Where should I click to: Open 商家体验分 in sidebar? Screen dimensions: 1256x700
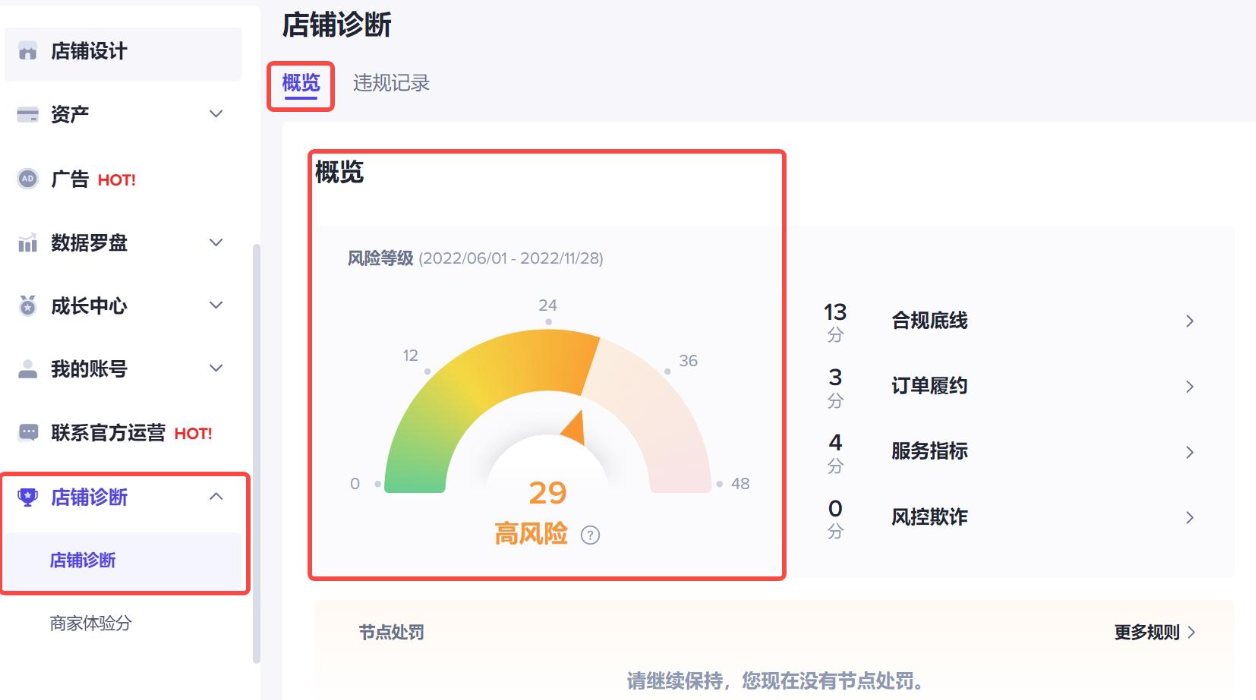(x=91, y=623)
